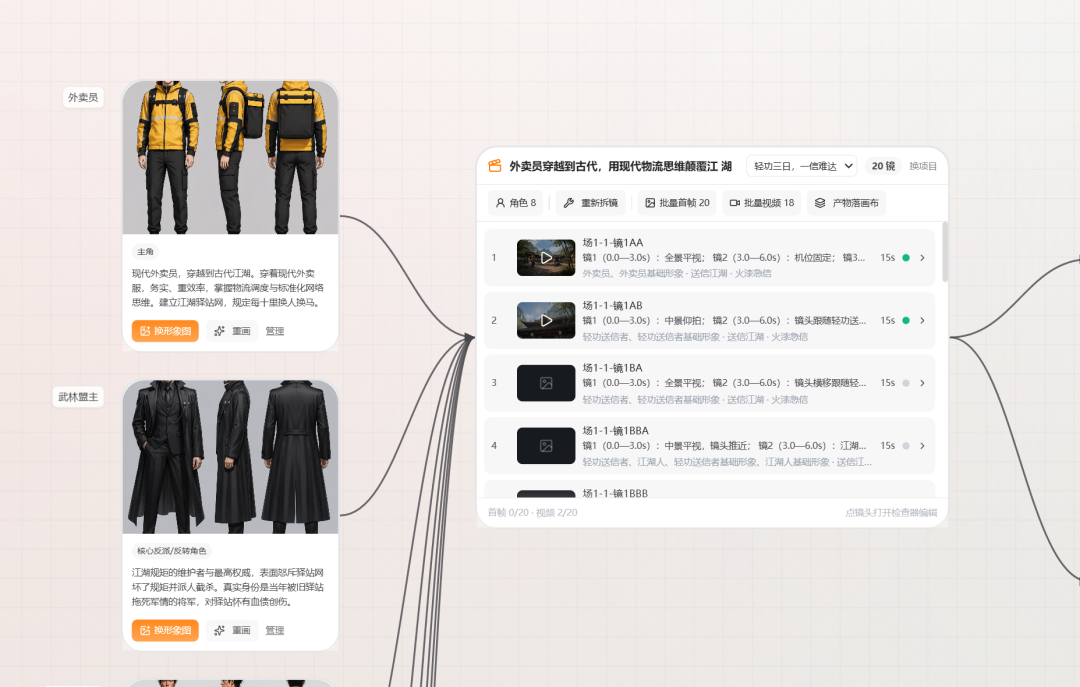The image size is (1080, 687).
Task: Click the 产物落画布 layers button
Action: pos(847,203)
